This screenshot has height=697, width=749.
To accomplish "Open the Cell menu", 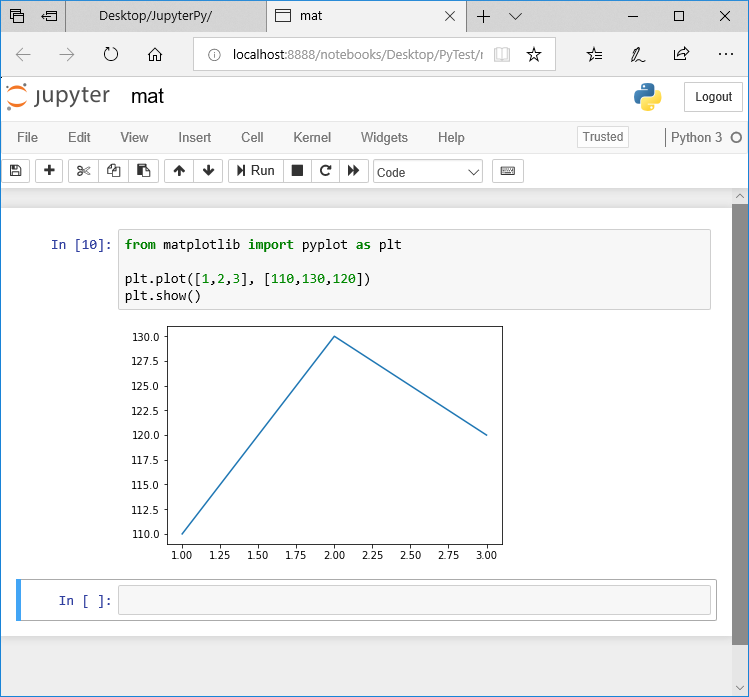I will (252, 138).
